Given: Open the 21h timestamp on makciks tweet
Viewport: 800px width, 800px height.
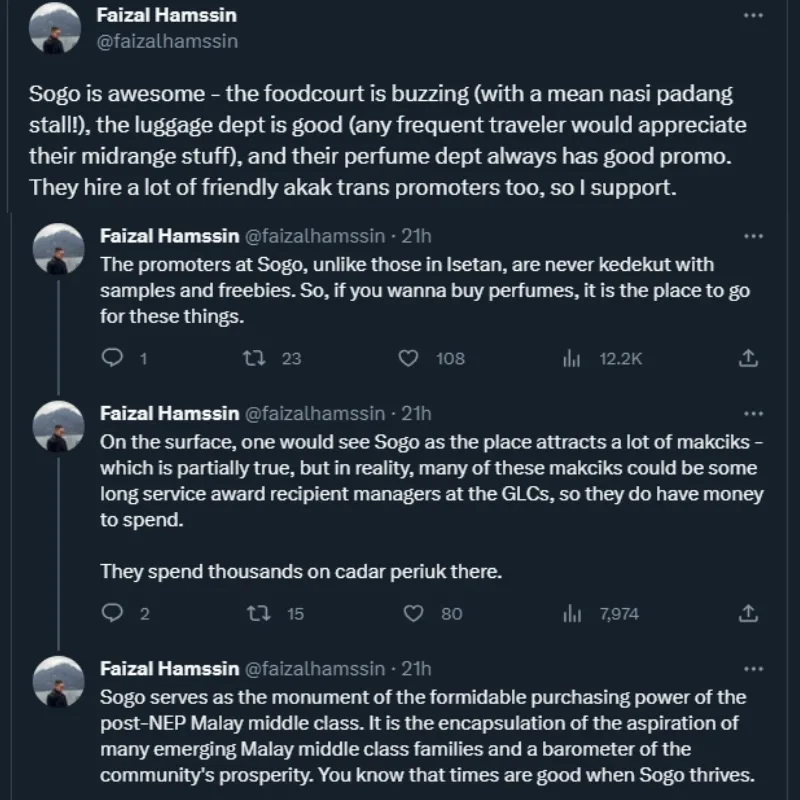Looking at the screenshot, I should [x=416, y=413].
